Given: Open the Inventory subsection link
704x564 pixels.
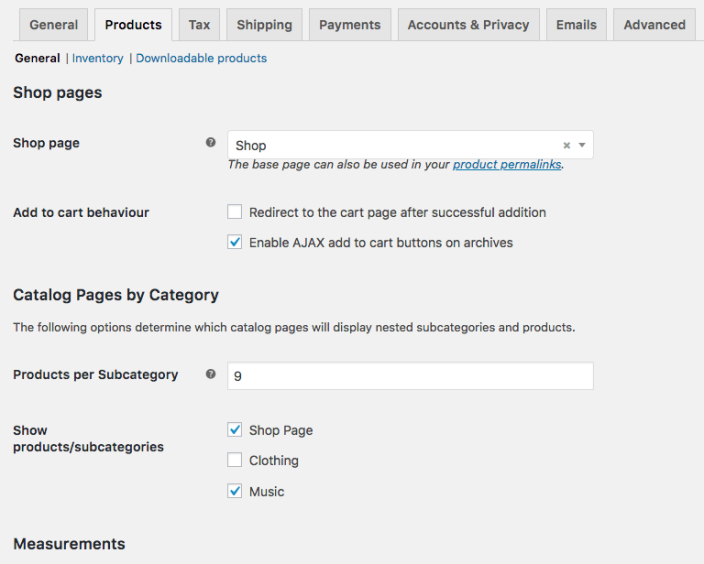Looking at the screenshot, I should tap(98, 58).
